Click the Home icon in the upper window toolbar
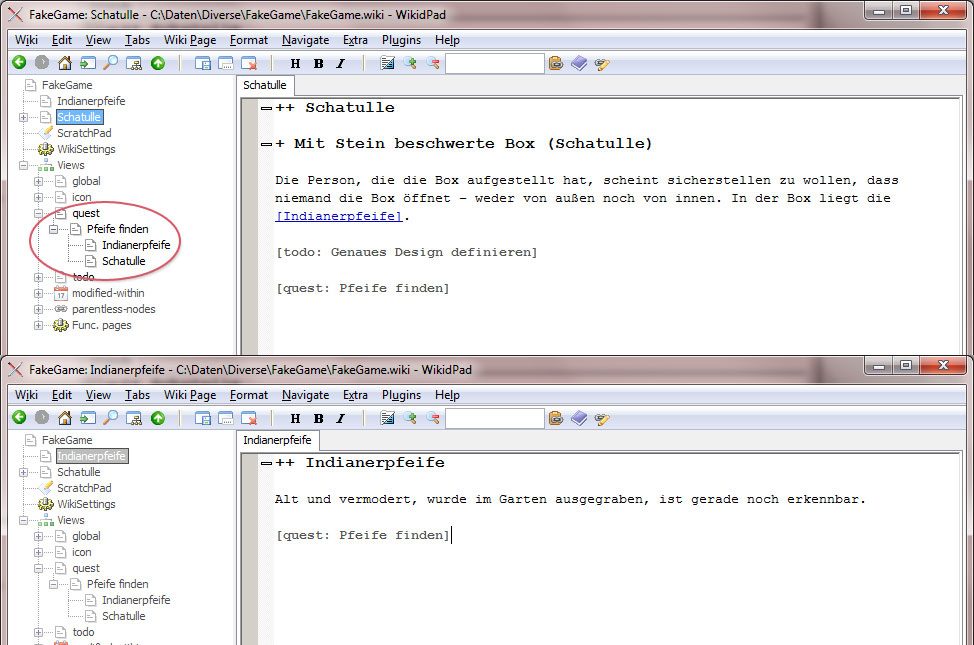The height and width of the screenshot is (645, 974). pyautogui.click(x=65, y=63)
